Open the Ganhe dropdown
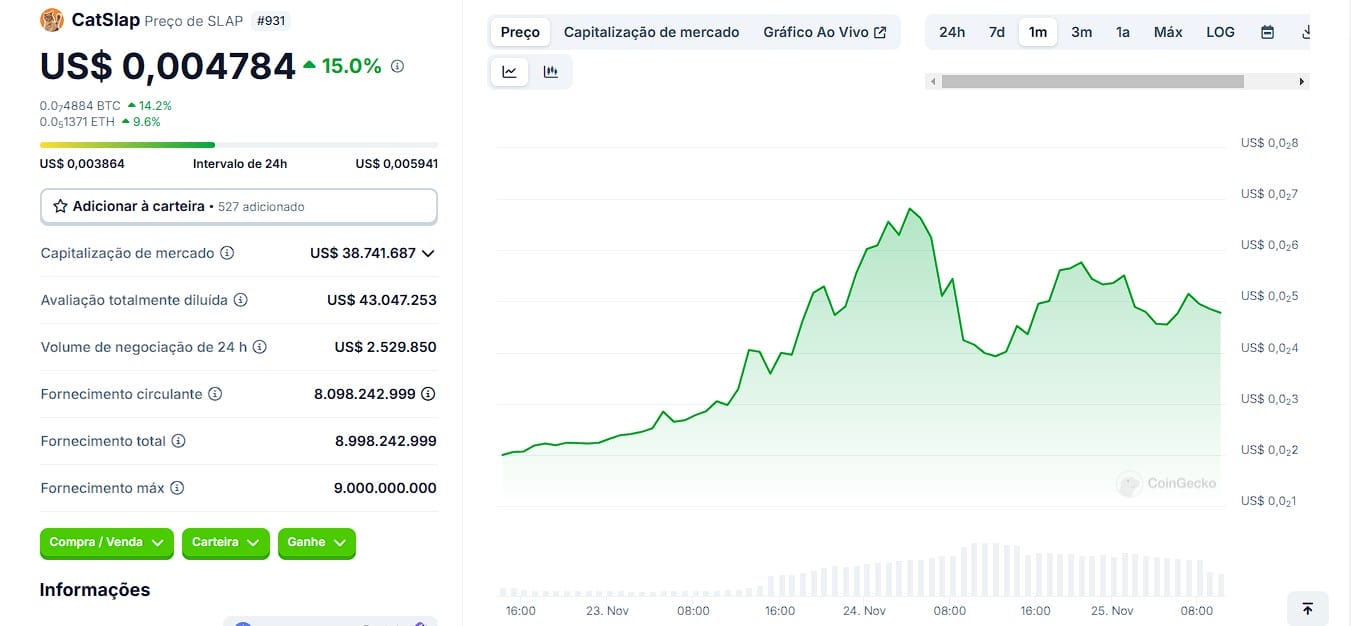The width and height of the screenshot is (1351, 626). [316, 542]
